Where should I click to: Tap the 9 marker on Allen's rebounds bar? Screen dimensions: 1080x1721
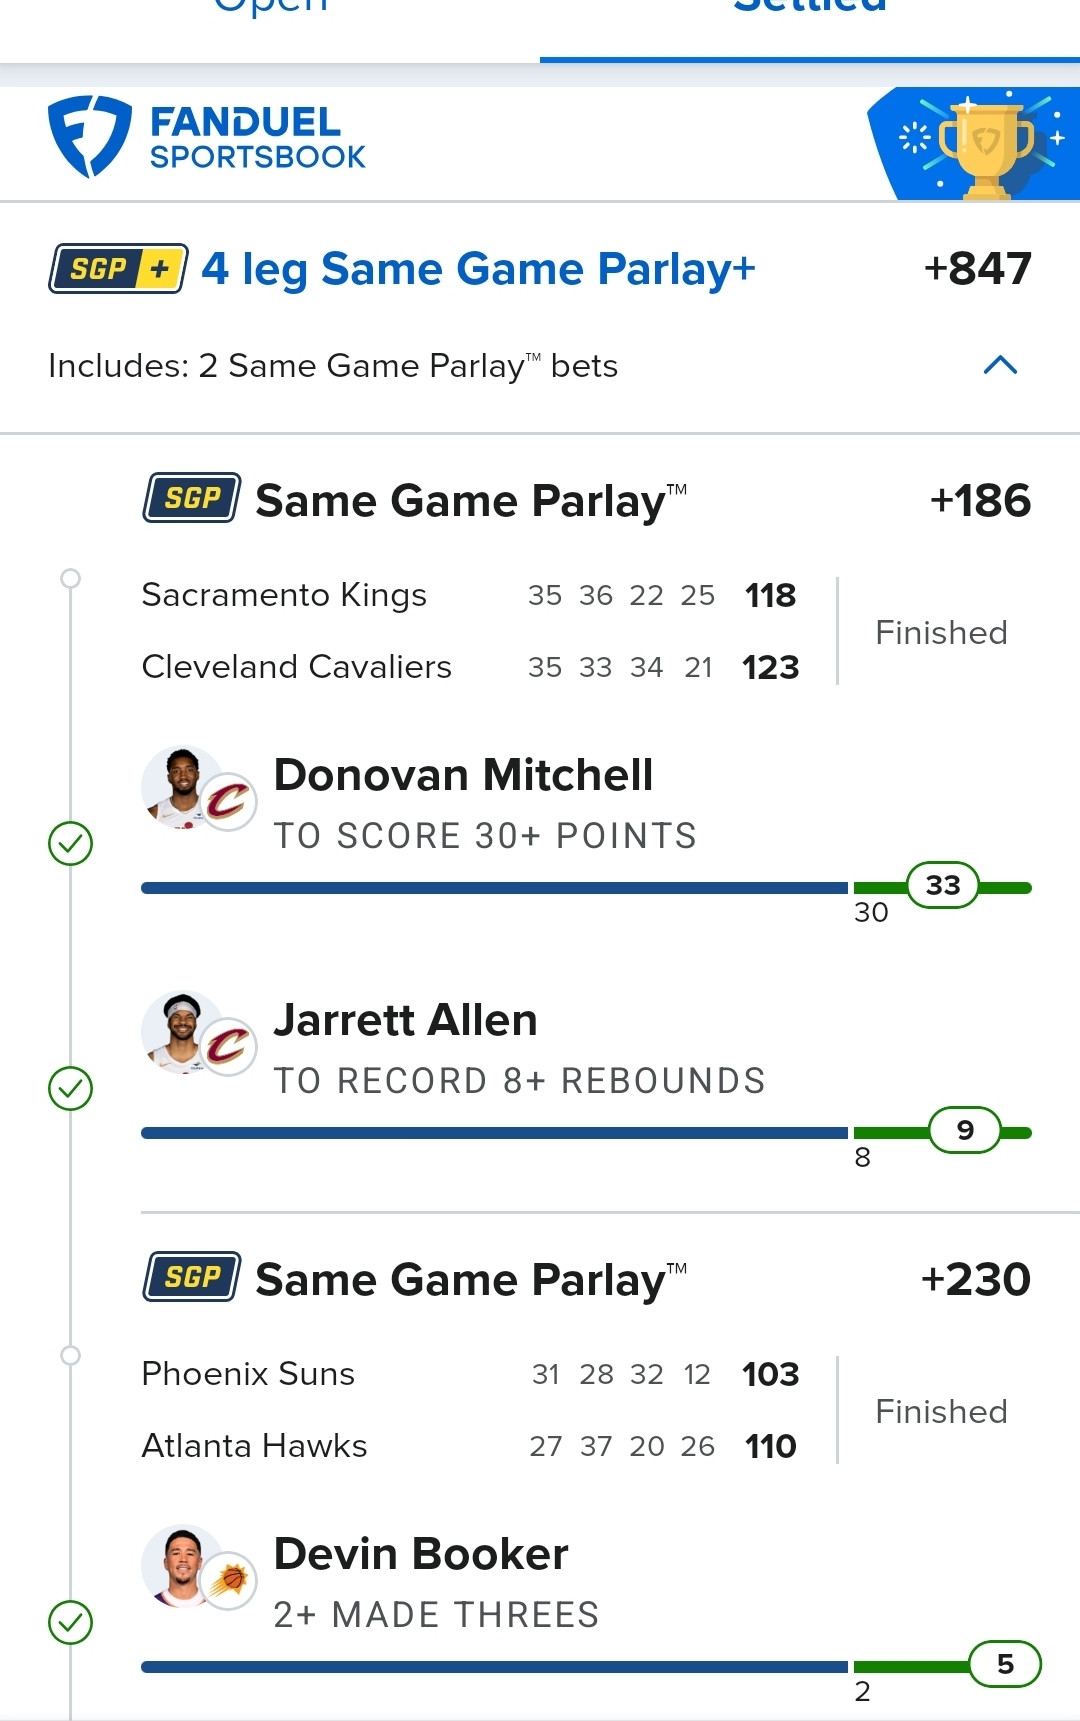(965, 1130)
